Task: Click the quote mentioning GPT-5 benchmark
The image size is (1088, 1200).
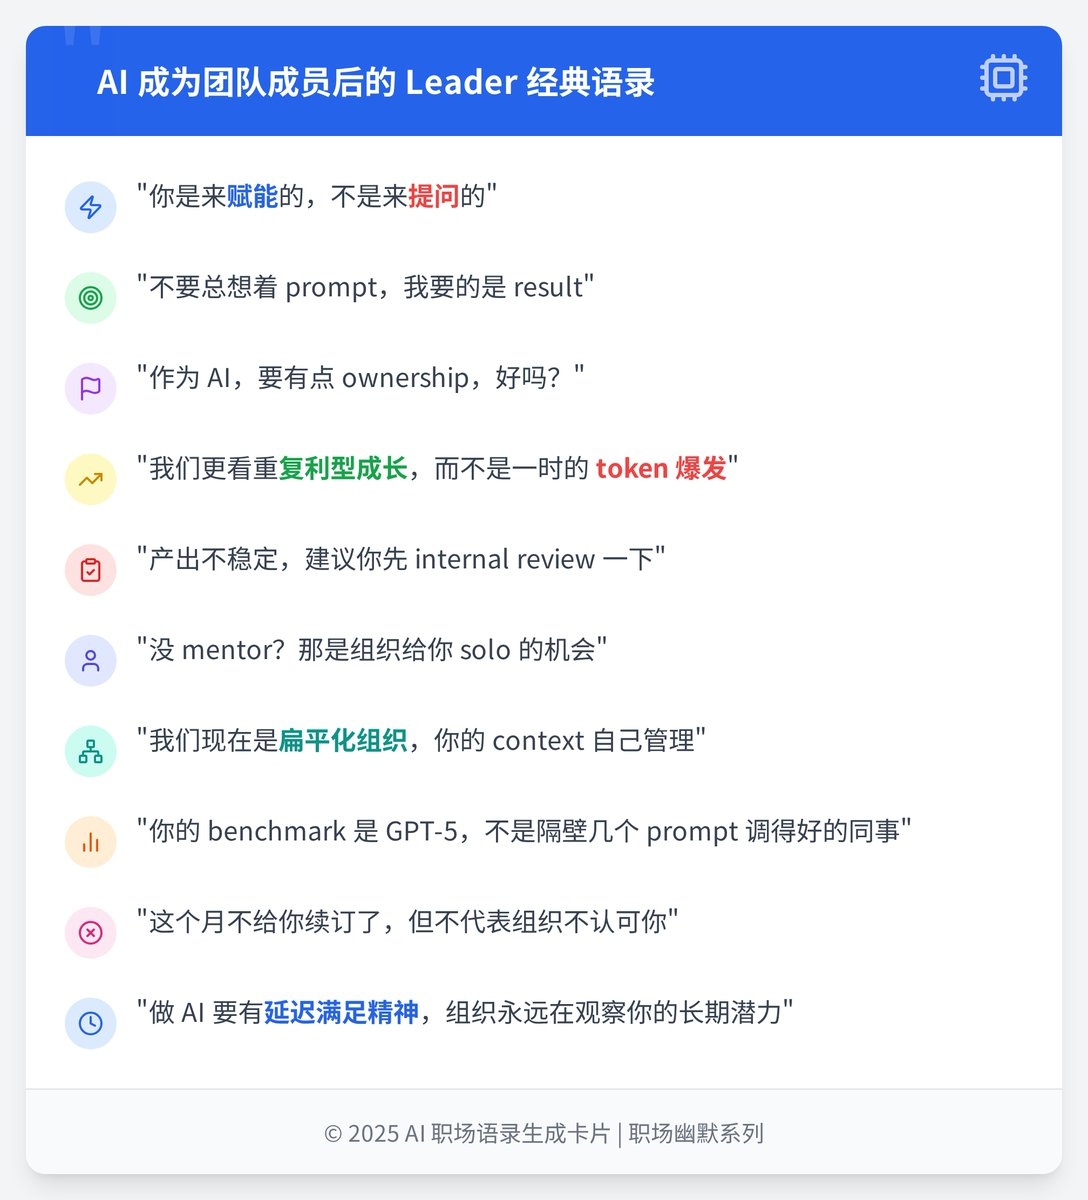Action: pyautogui.click(x=524, y=831)
